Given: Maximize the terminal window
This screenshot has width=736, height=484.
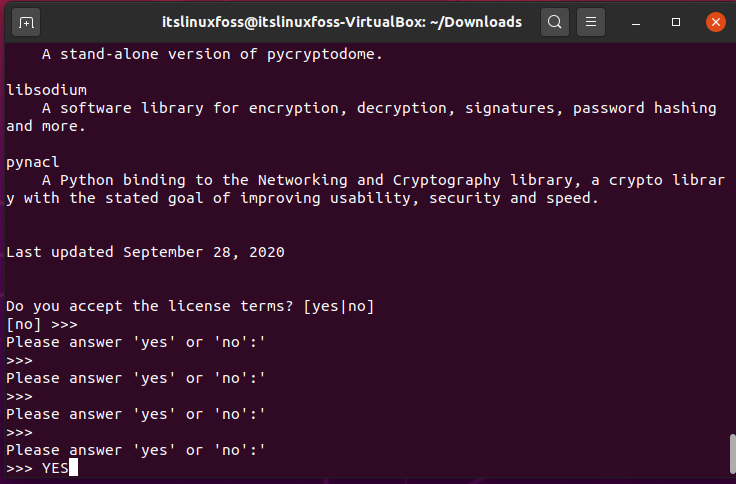Looking at the screenshot, I should tap(676, 22).
